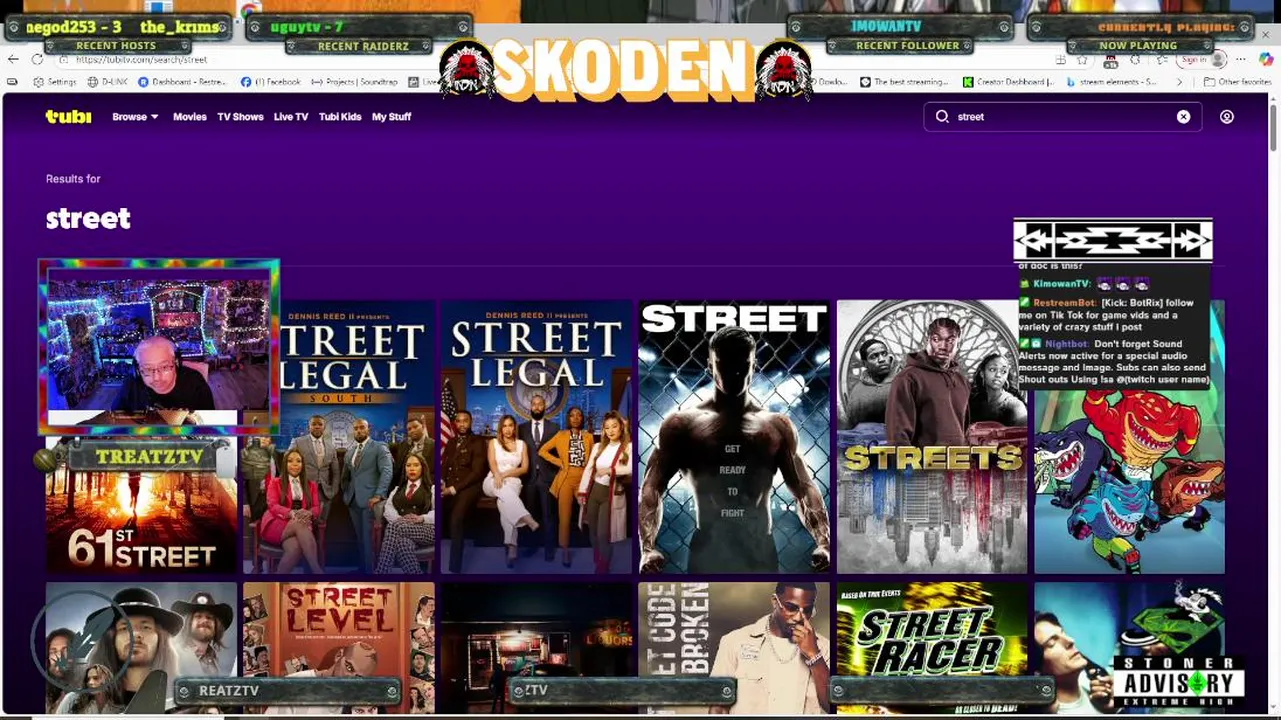The width and height of the screenshot is (1281, 720).
Task: Open Live TV
Action: click(x=291, y=117)
